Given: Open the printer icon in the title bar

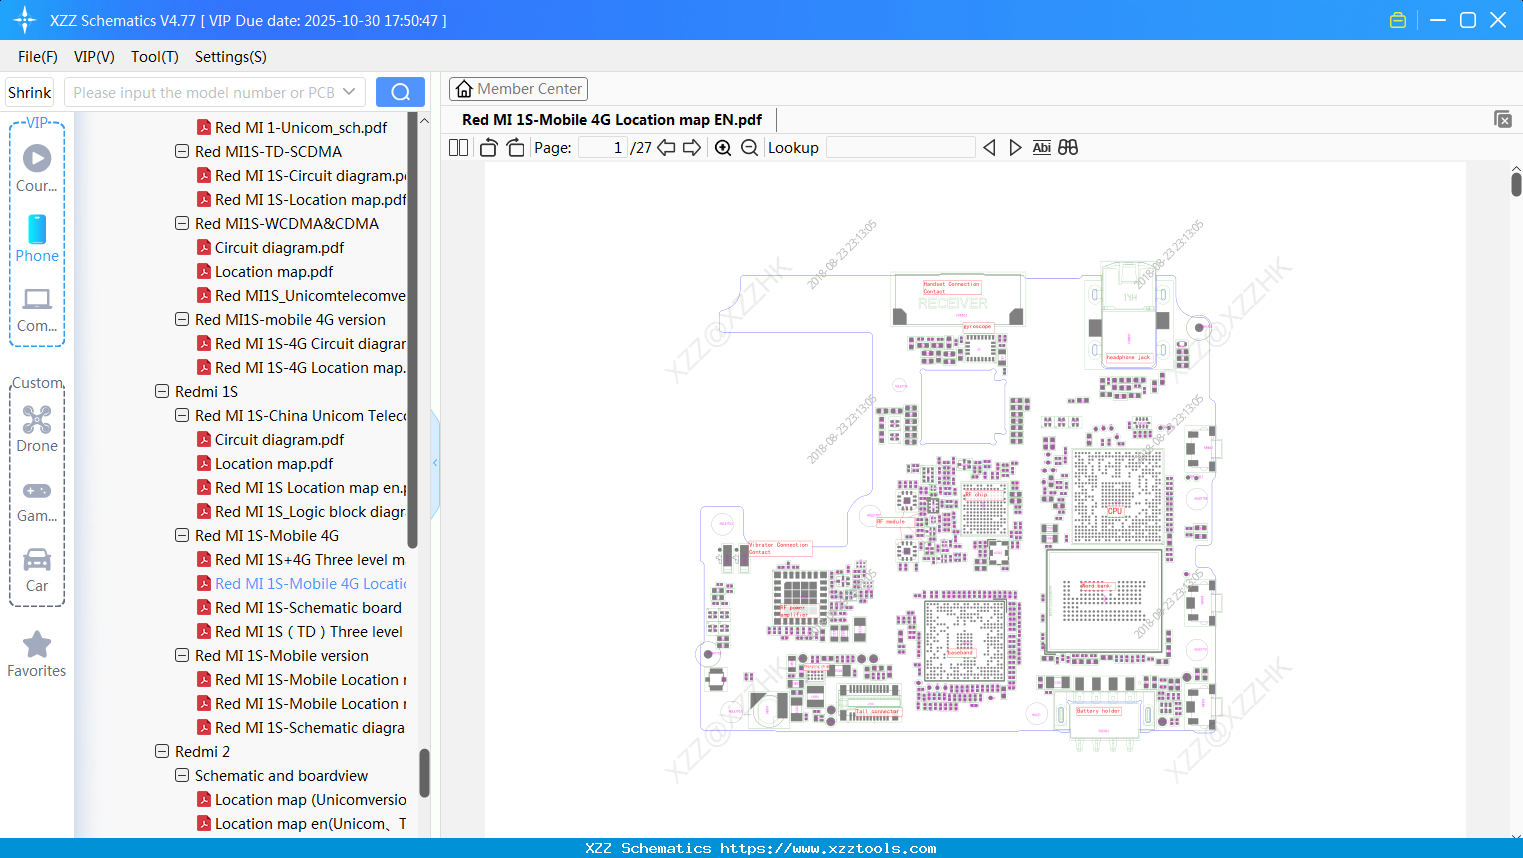Looking at the screenshot, I should 1397,19.
